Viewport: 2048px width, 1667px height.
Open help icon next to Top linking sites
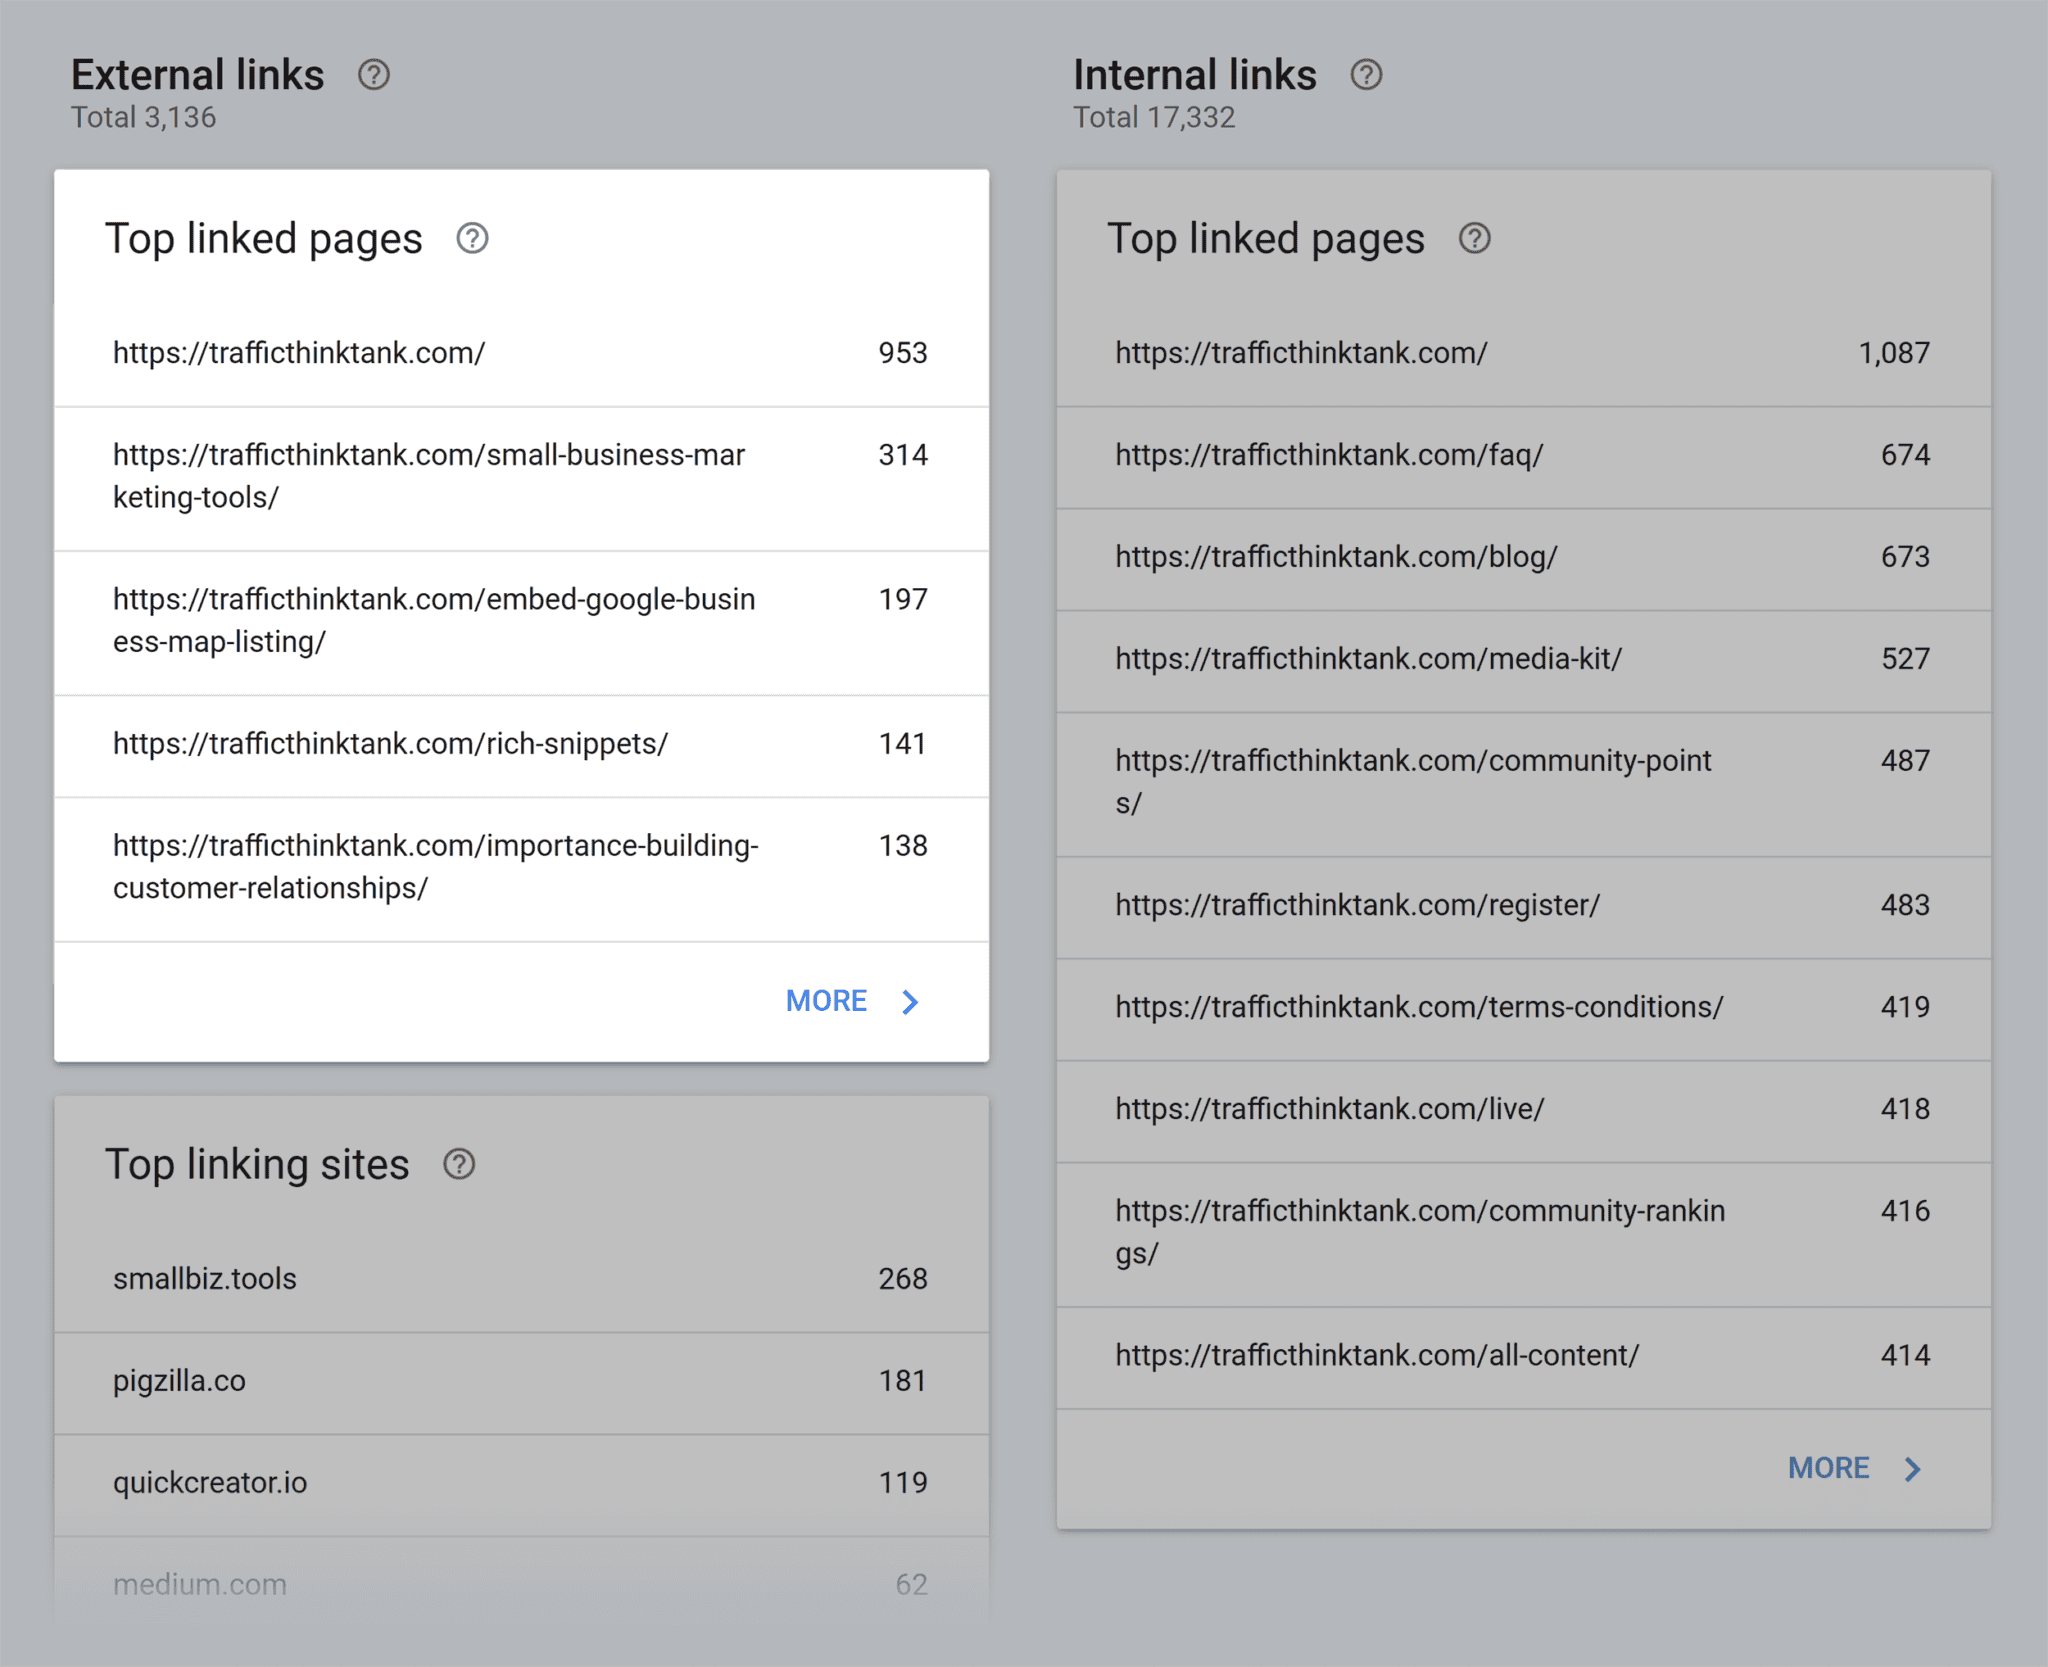pyautogui.click(x=460, y=1163)
